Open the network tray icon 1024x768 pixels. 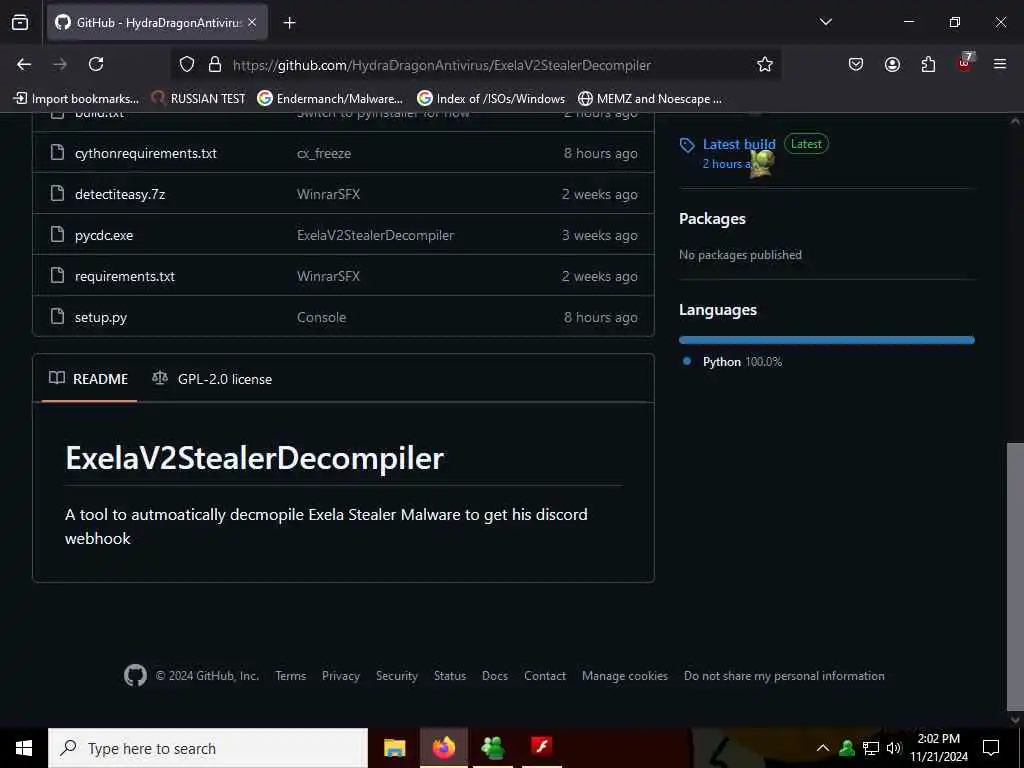pyautogui.click(x=871, y=748)
